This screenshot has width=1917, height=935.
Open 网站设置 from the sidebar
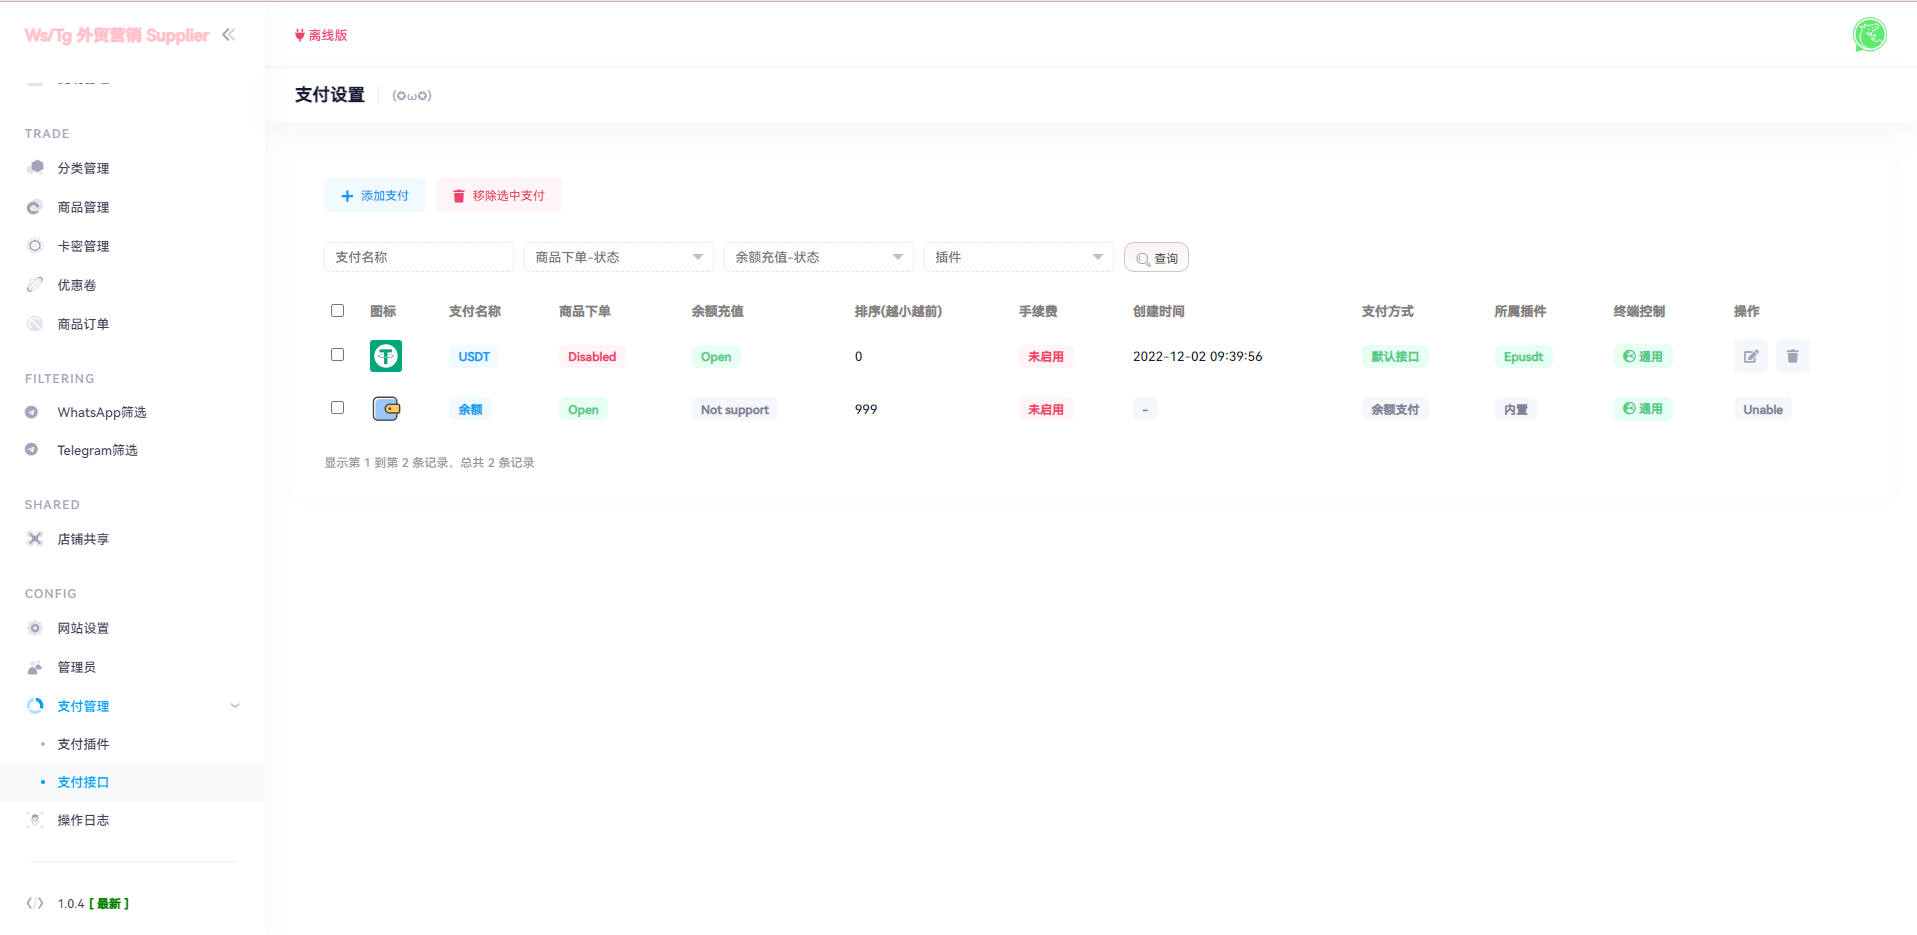click(x=81, y=628)
